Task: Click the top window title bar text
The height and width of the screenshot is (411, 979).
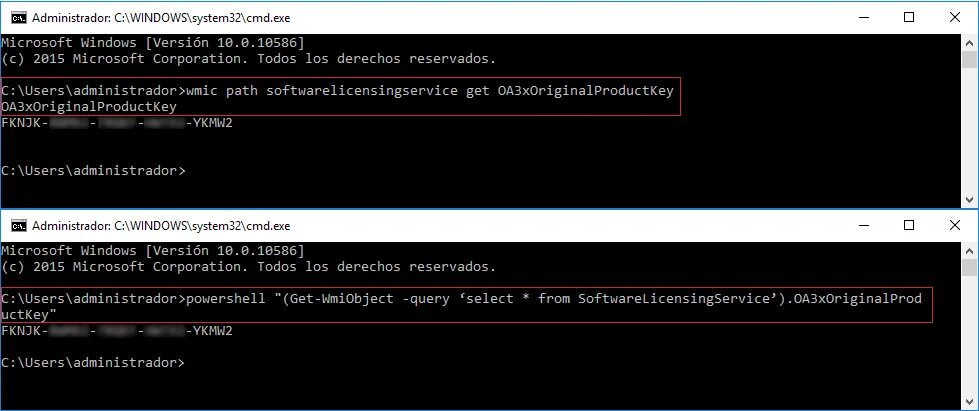Action: [x=161, y=18]
